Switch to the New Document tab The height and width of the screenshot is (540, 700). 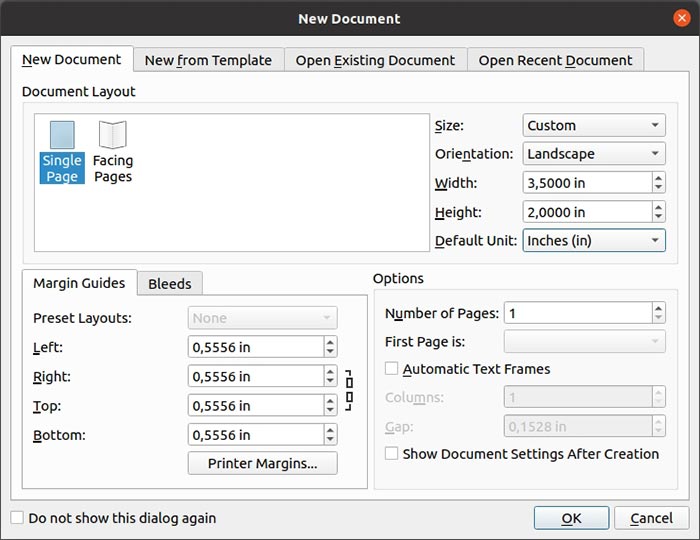[x=72, y=59]
